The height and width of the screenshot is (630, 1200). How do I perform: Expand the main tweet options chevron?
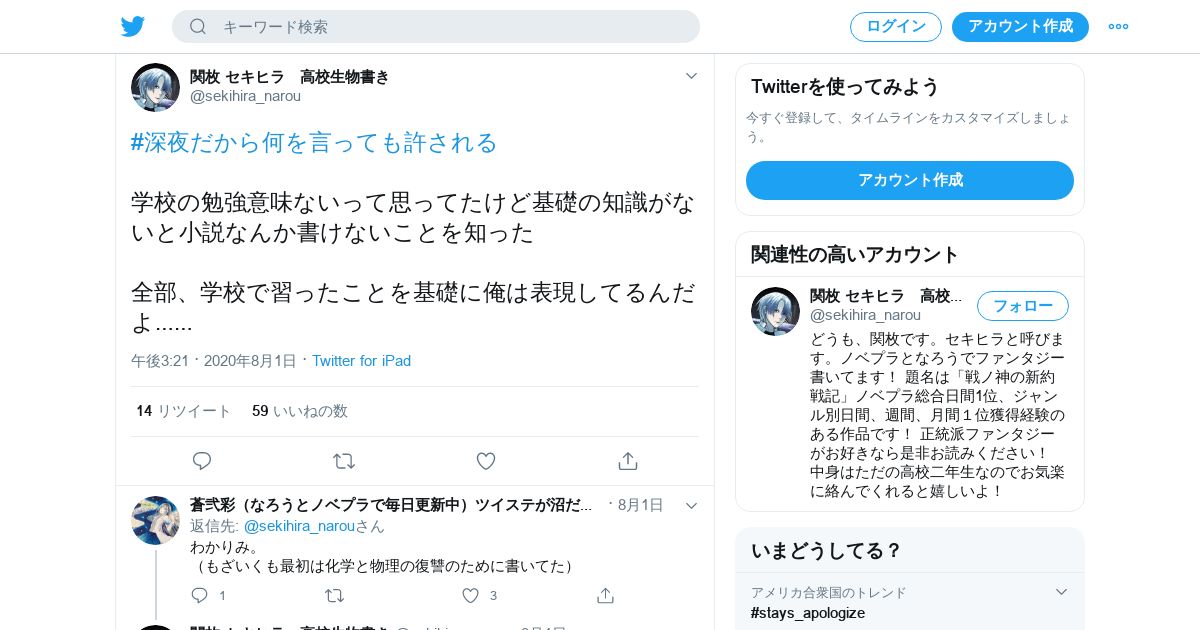pos(691,76)
